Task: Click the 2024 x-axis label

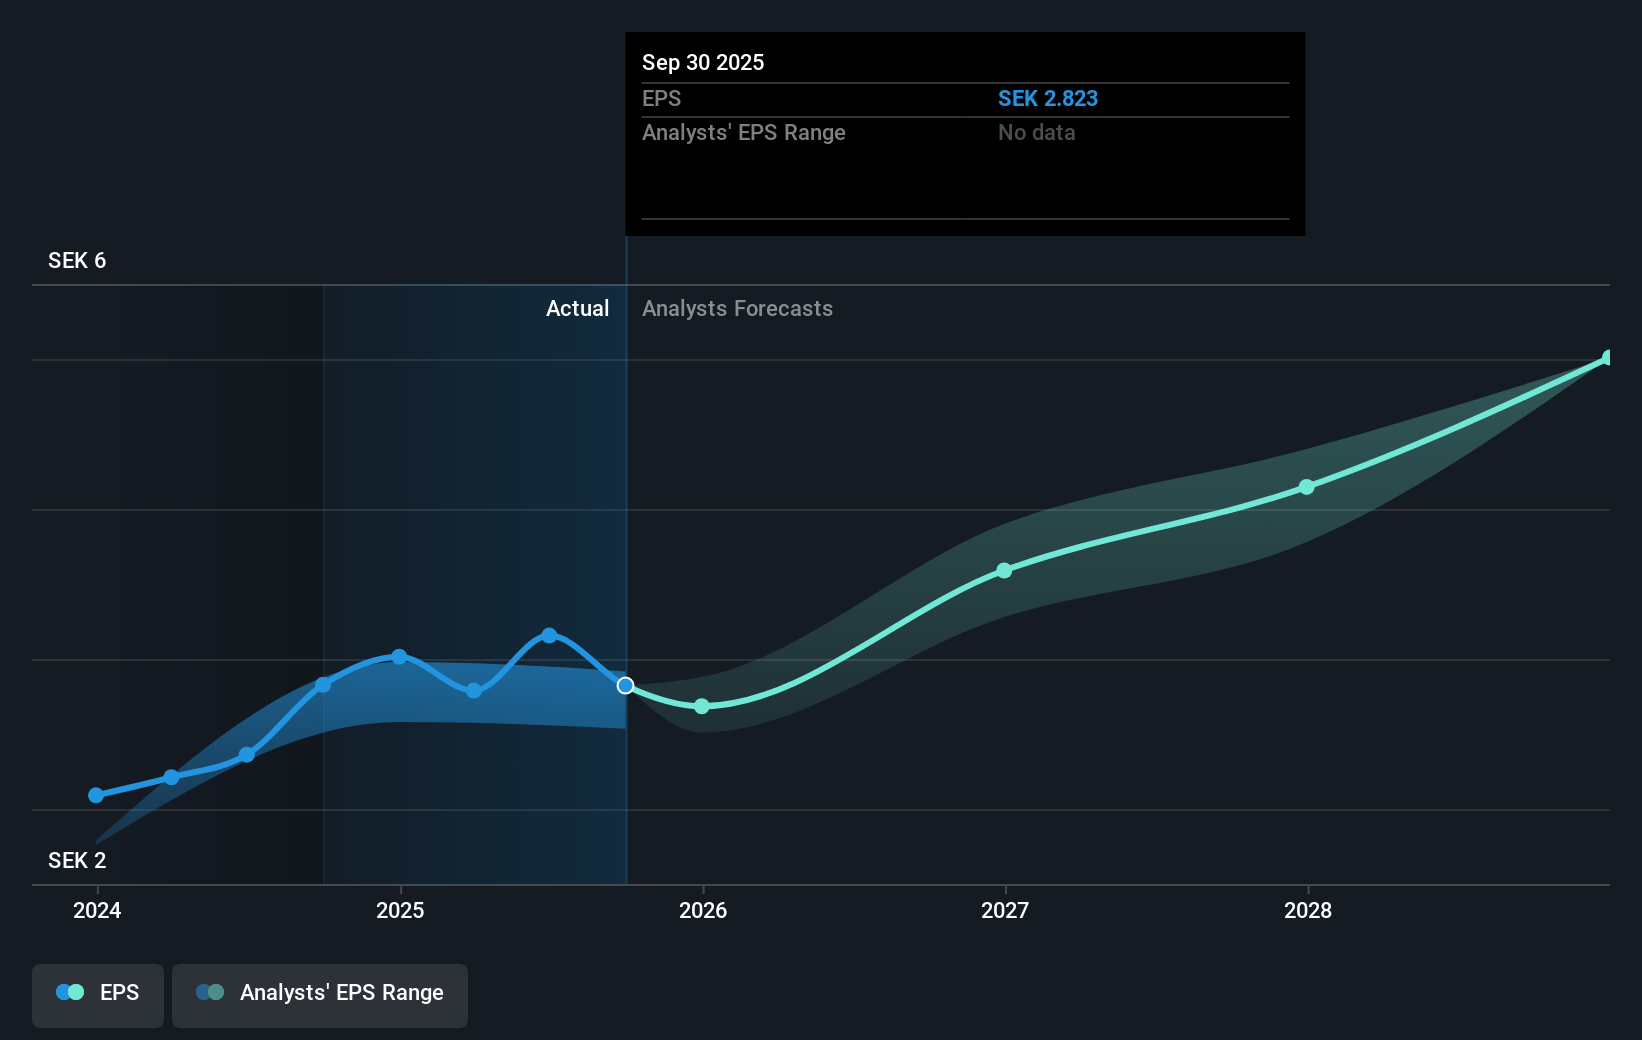Action: pyautogui.click(x=97, y=910)
